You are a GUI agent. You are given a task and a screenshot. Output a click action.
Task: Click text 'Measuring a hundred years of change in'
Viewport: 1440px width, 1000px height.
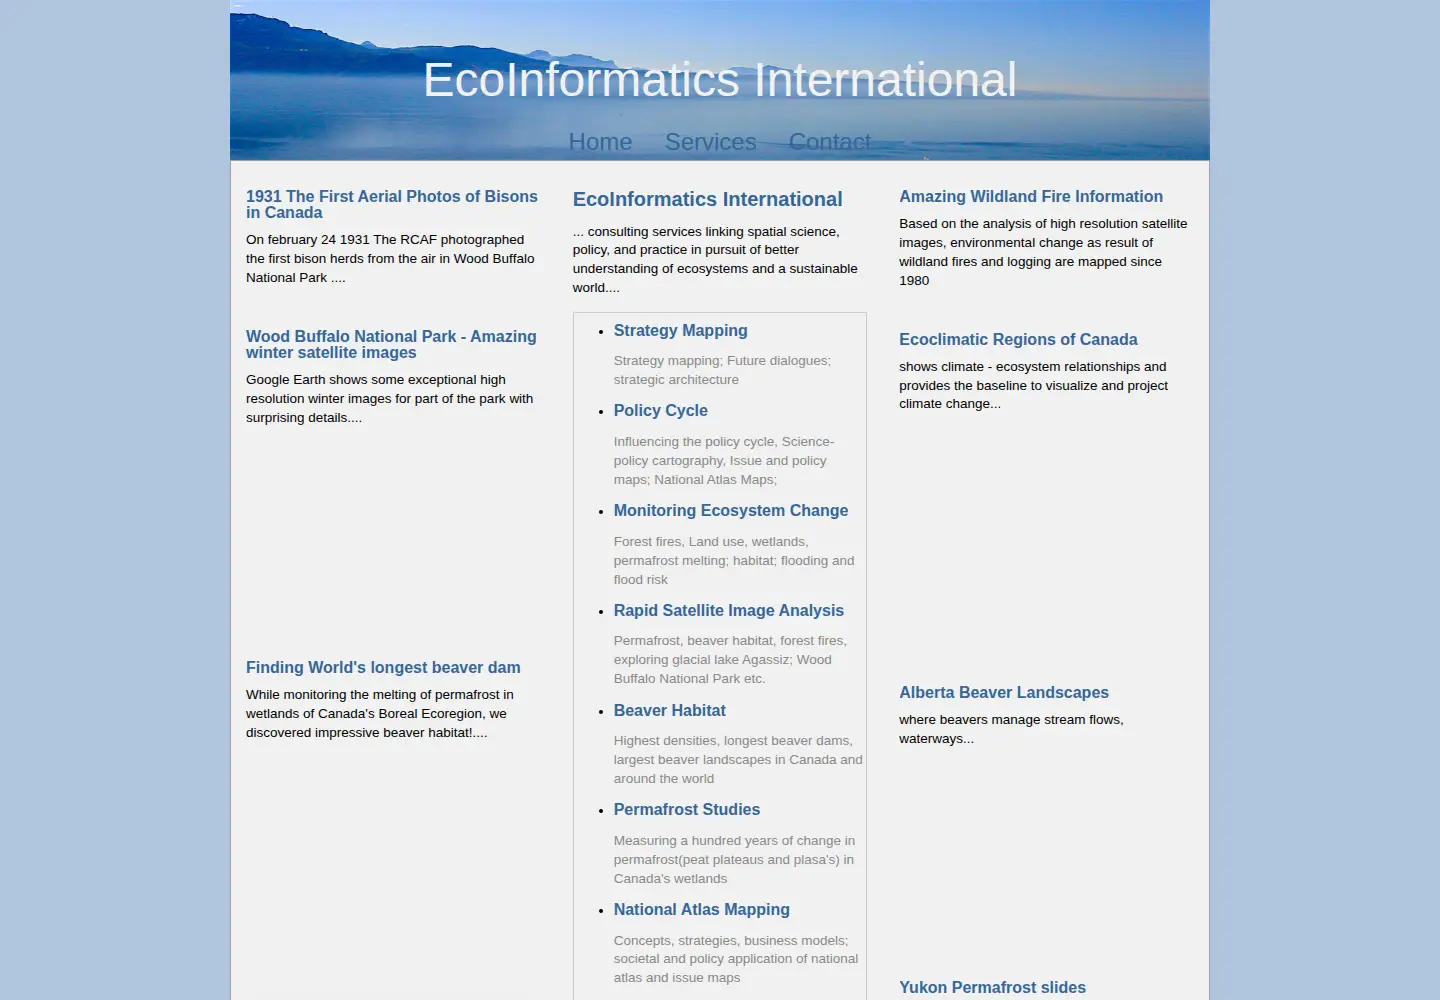pos(735,841)
